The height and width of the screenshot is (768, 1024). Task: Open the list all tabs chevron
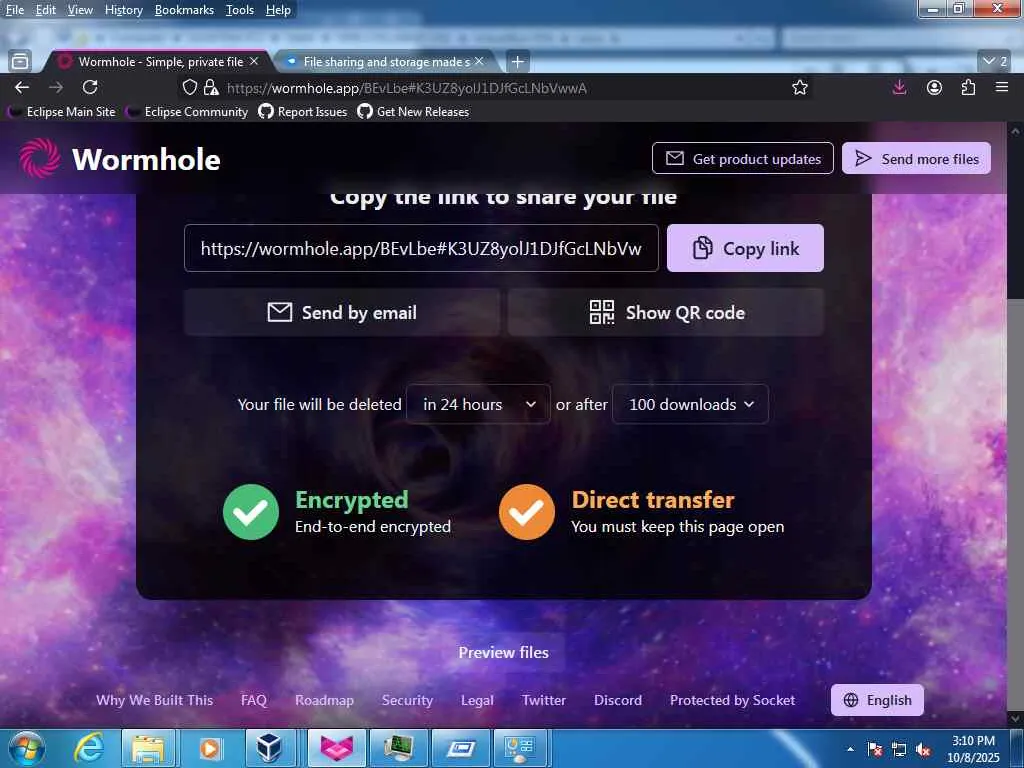tap(995, 61)
